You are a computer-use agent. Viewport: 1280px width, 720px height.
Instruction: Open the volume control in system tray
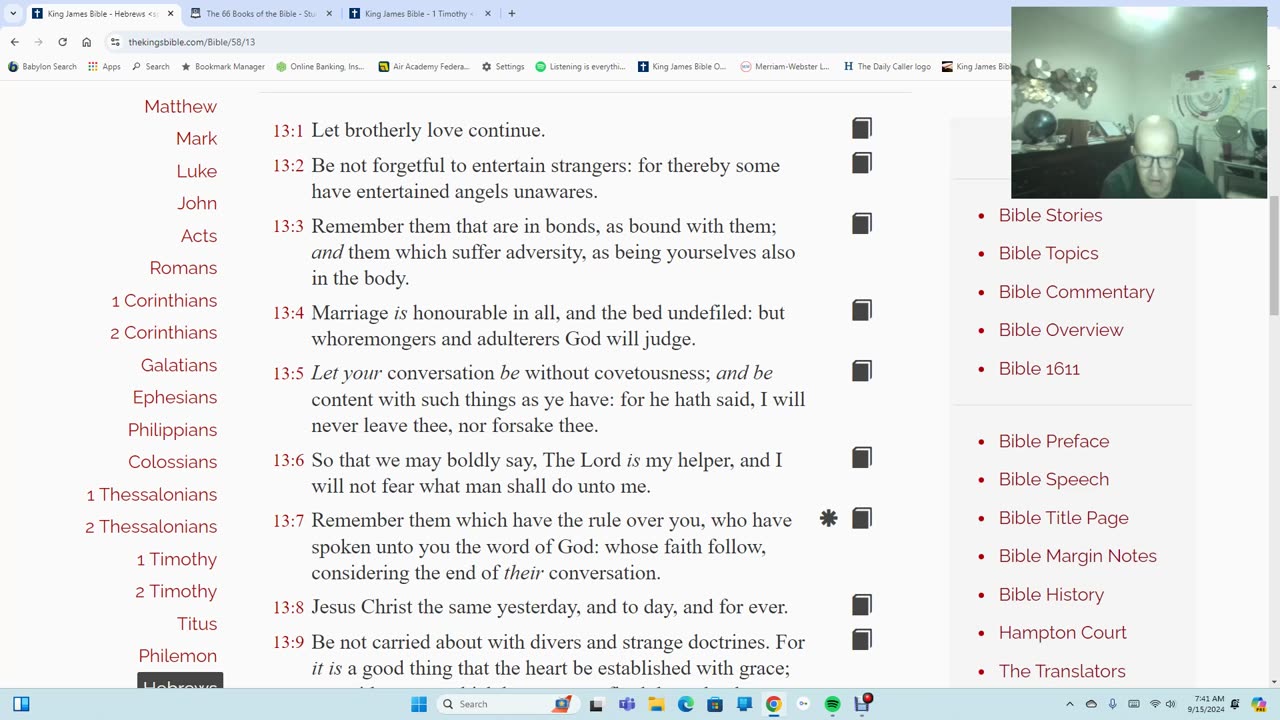point(1171,704)
